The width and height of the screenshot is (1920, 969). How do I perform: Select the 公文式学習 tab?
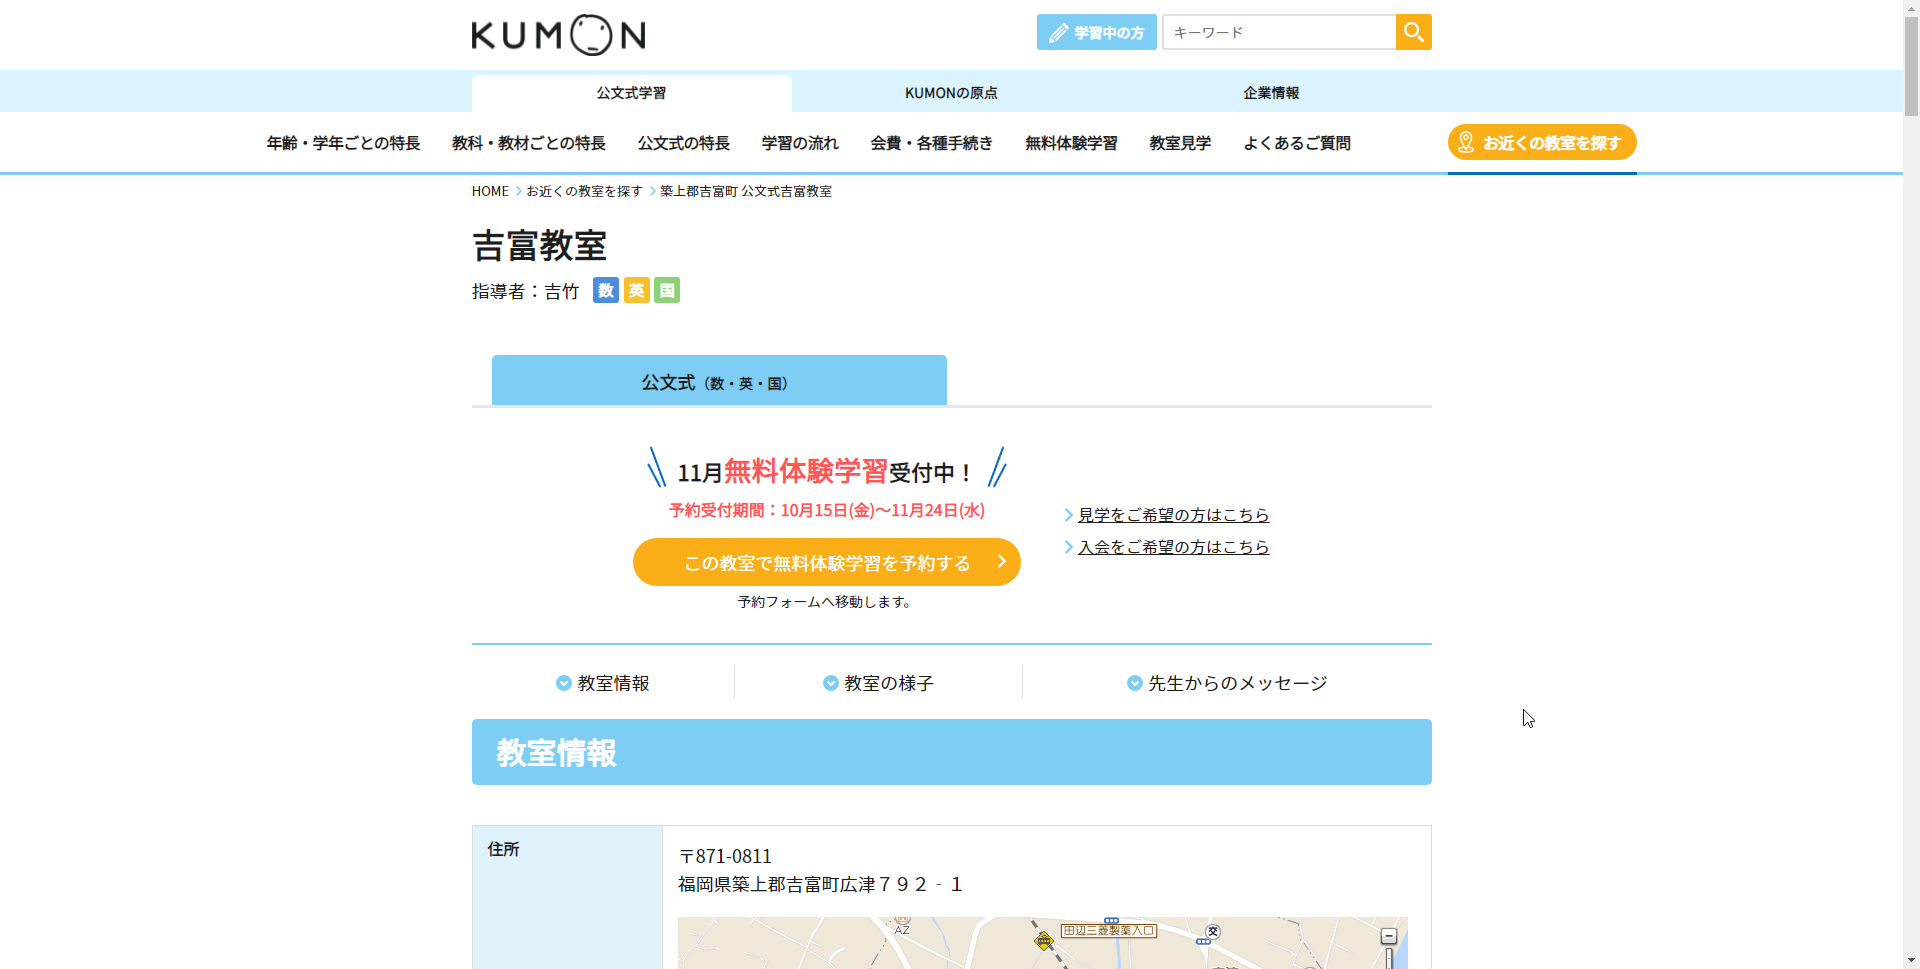(632, 93)
